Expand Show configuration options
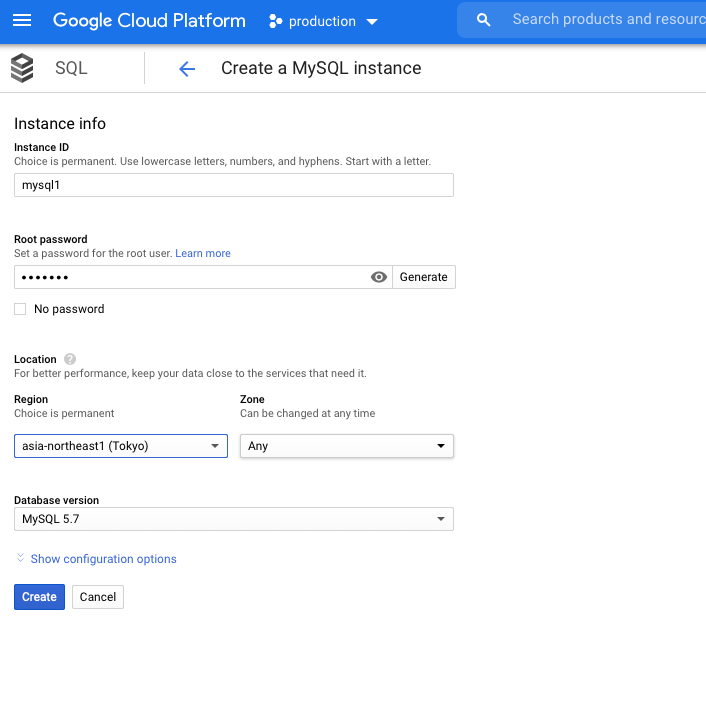 (103, 559)
